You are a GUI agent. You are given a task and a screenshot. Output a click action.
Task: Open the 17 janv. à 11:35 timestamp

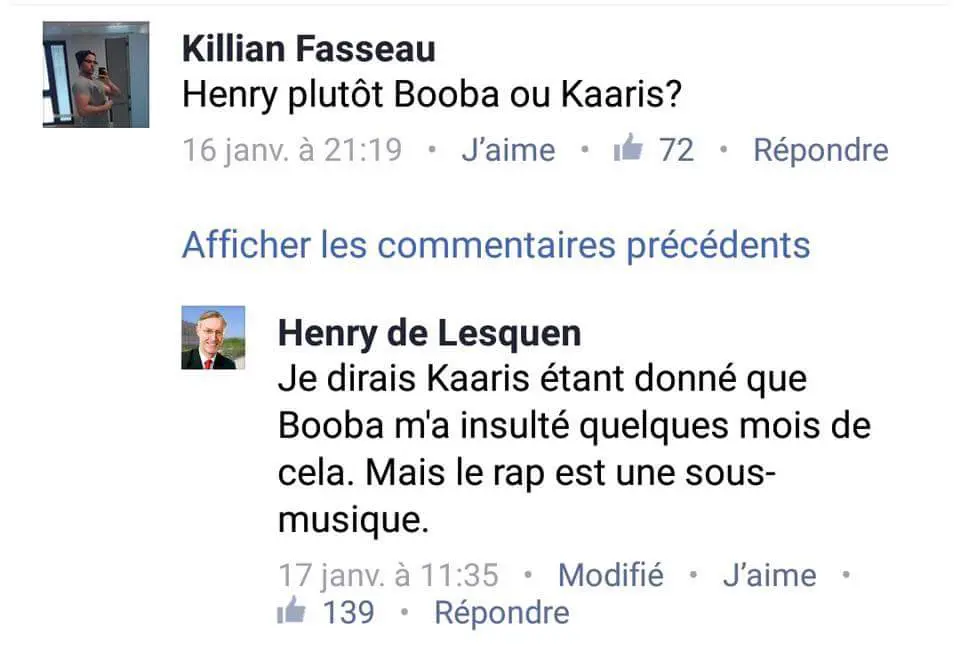(388, 576)
